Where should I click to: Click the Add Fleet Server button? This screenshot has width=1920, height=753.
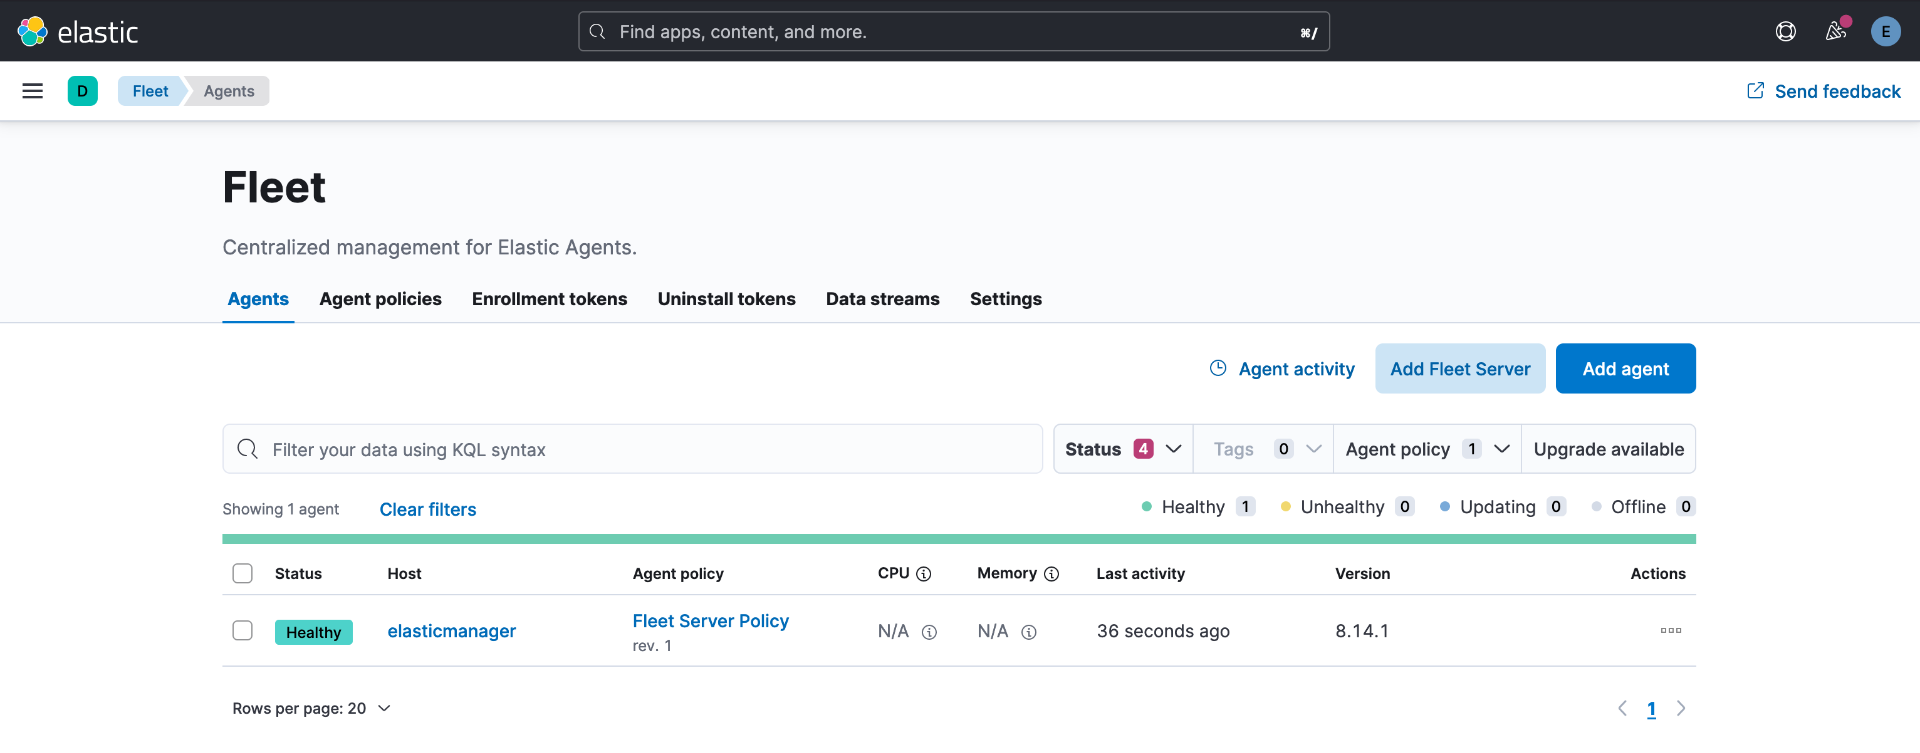1461,369
